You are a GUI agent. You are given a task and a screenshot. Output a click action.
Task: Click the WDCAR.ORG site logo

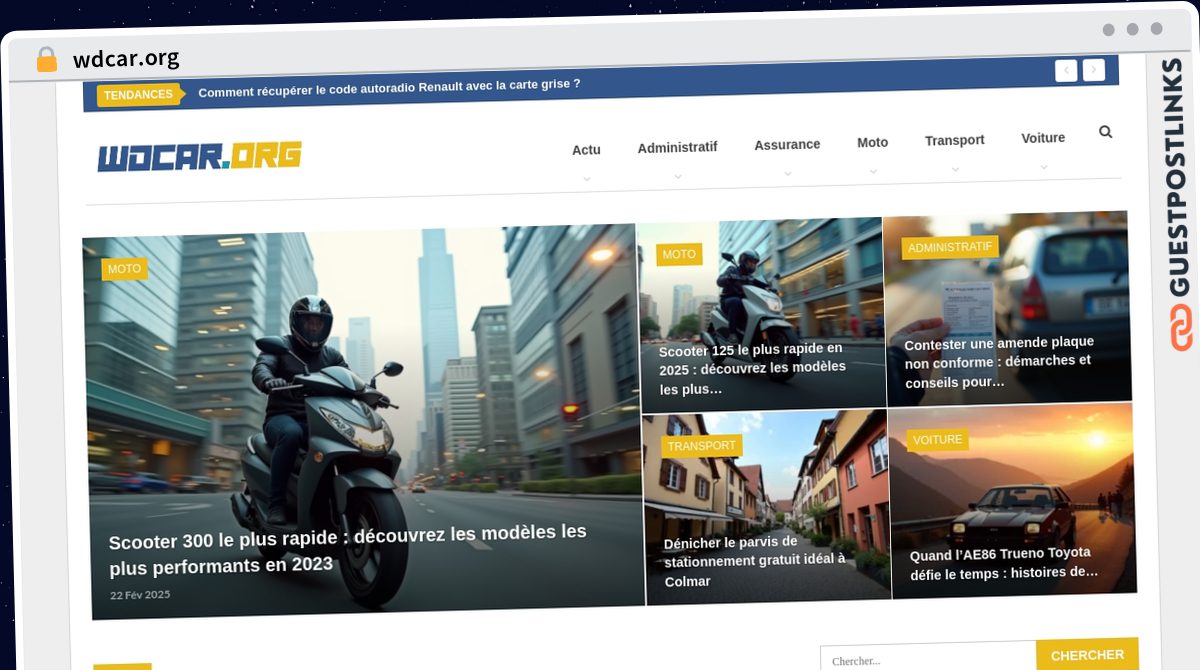pos(199,156)
